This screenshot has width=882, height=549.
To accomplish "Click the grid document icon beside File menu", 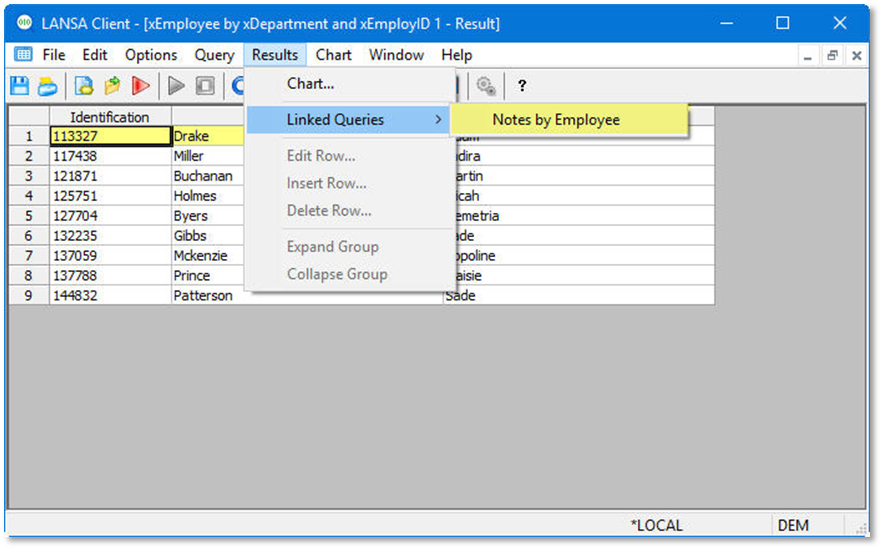I will 23,54.
